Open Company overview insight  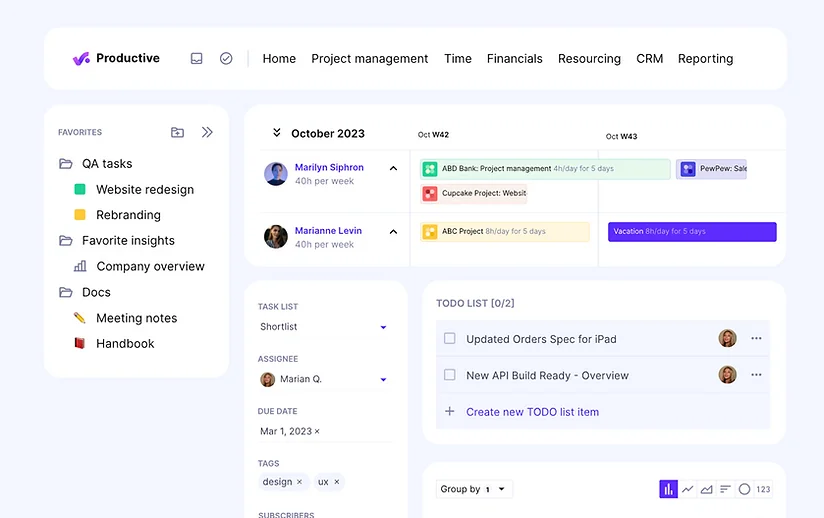150,266
